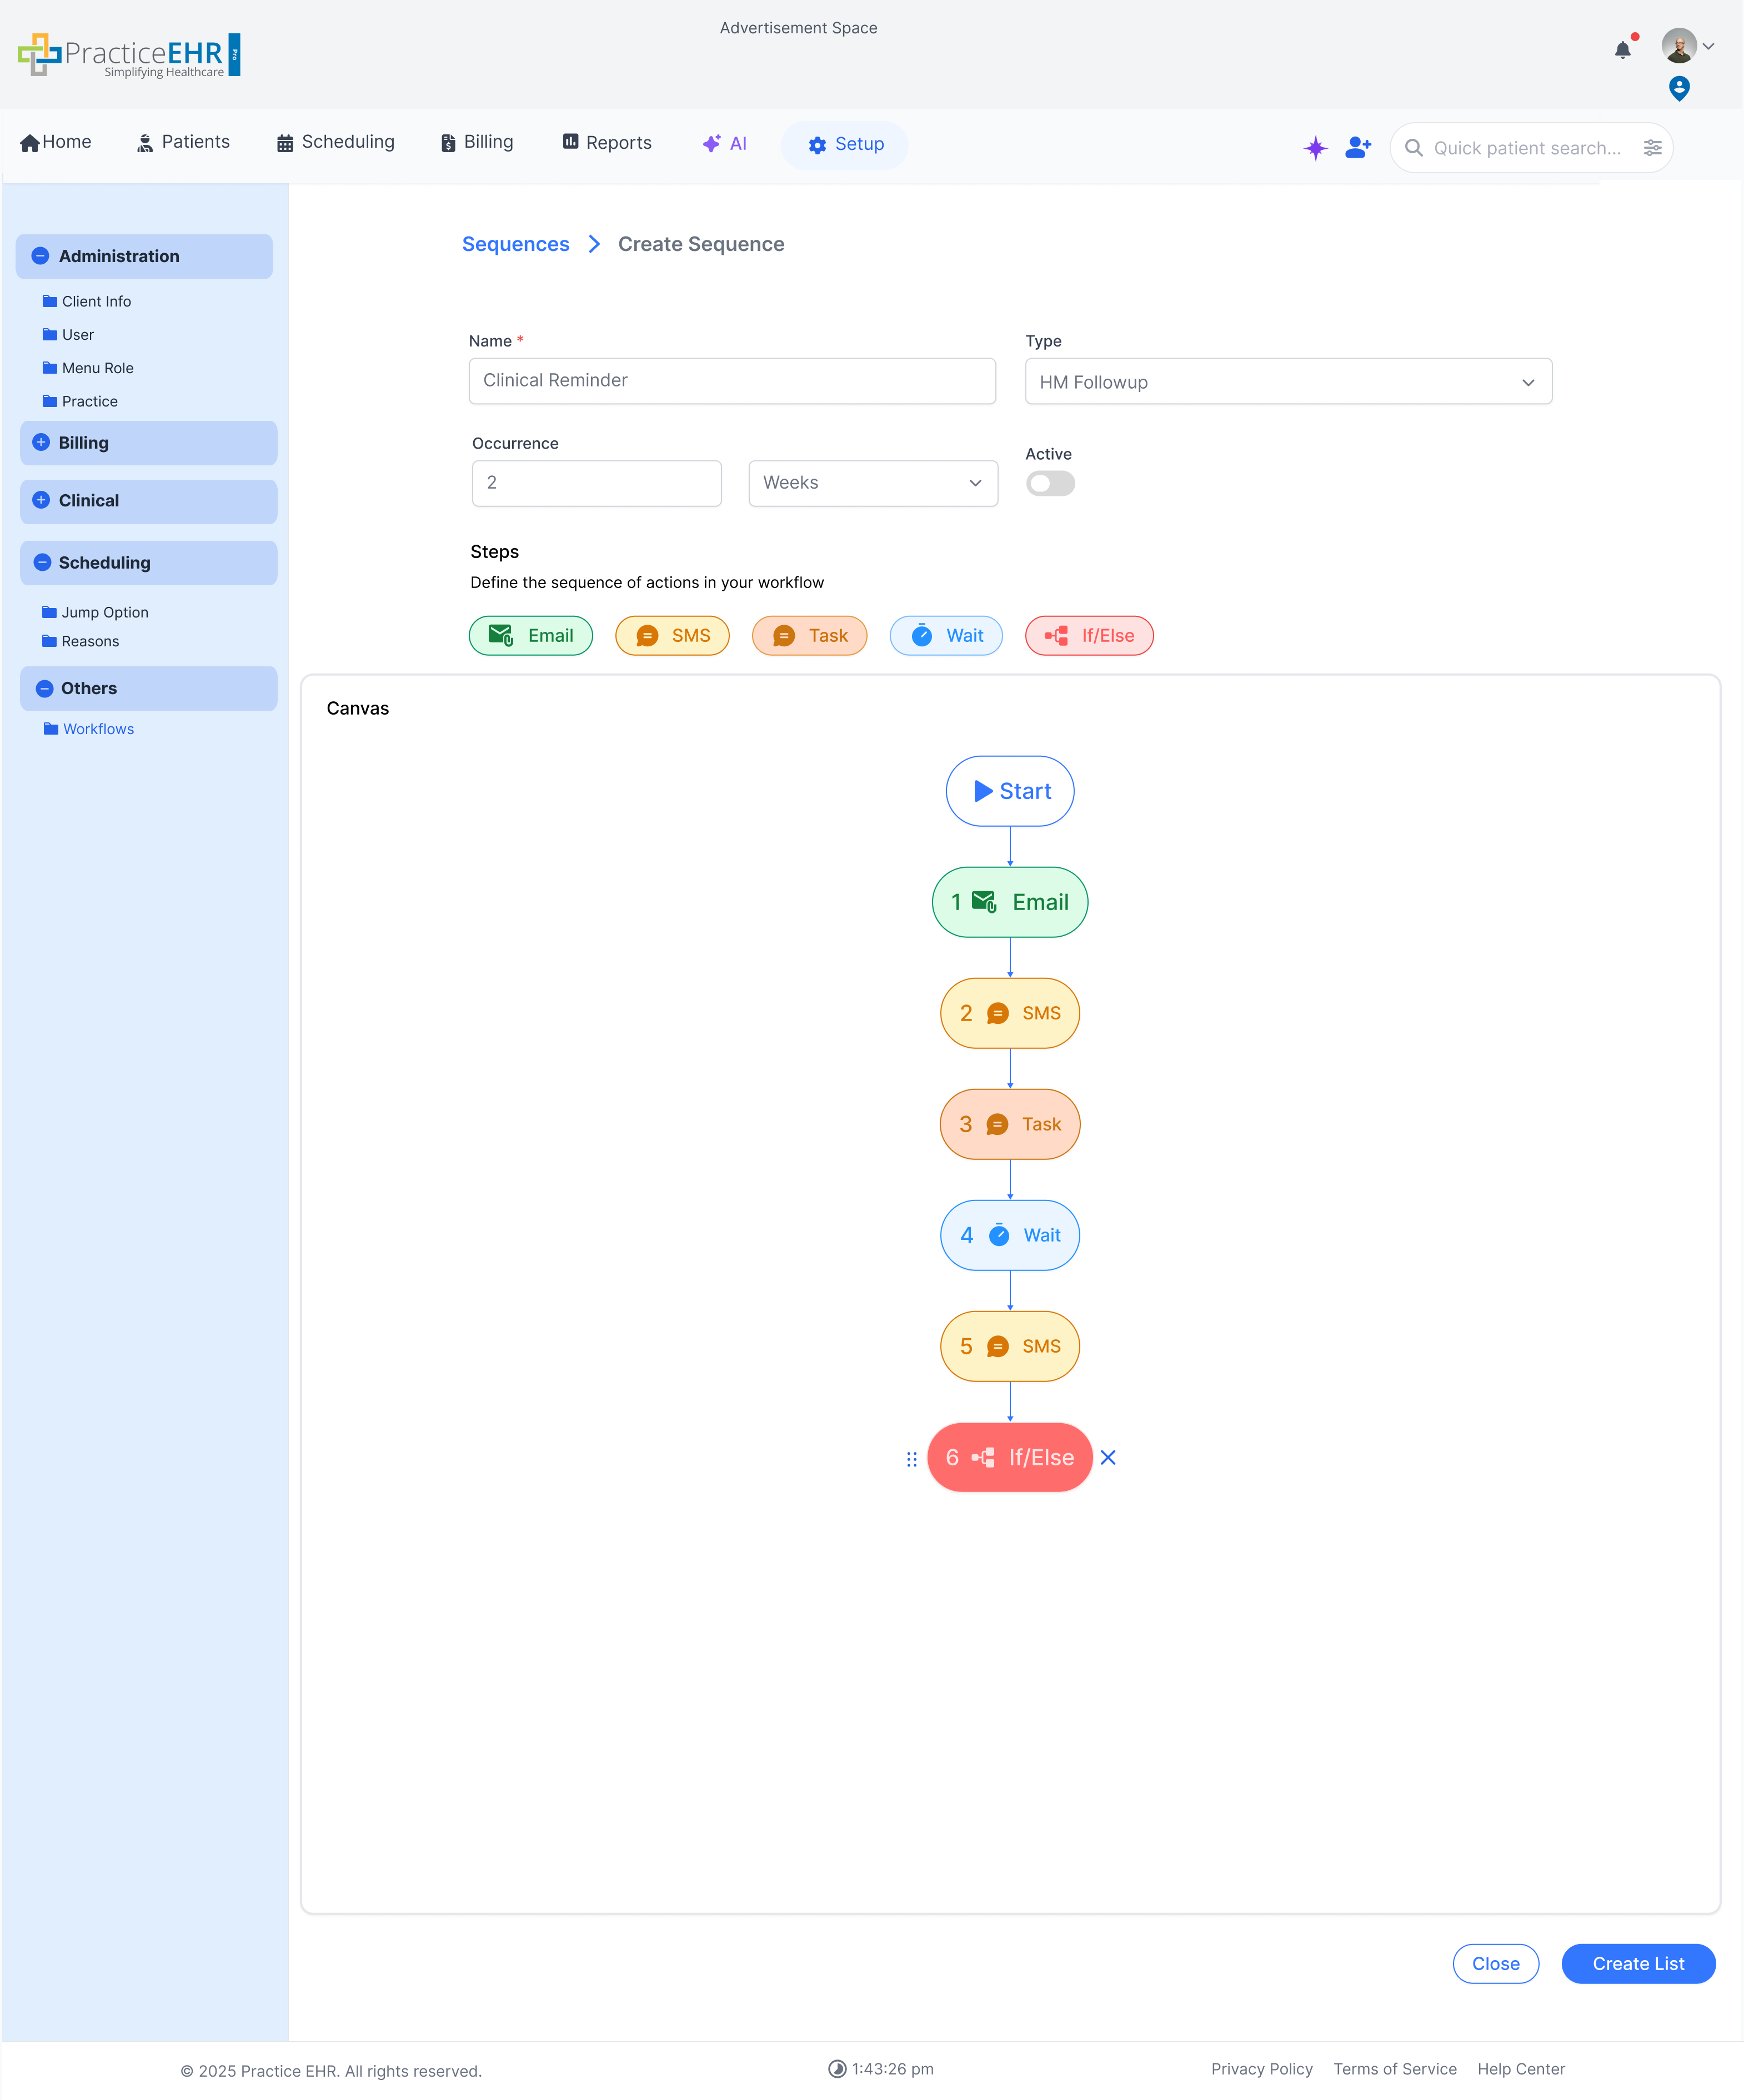Go to the Scheduling menu

coord(335,142)
